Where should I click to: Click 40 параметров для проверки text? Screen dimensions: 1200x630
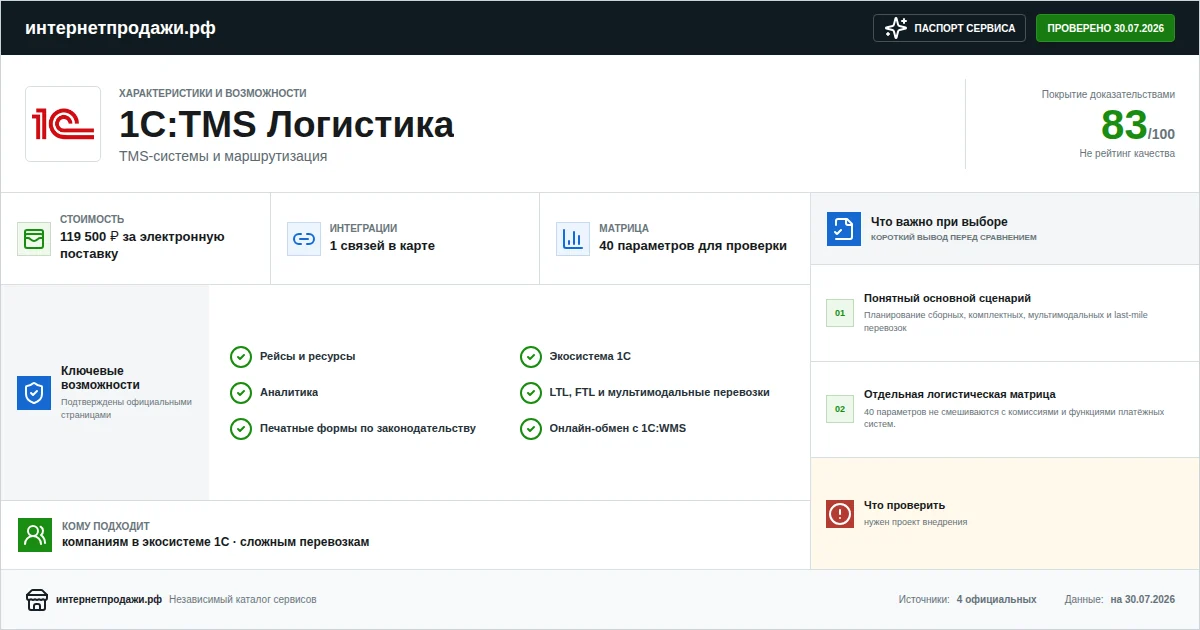[x=693, y=246]
